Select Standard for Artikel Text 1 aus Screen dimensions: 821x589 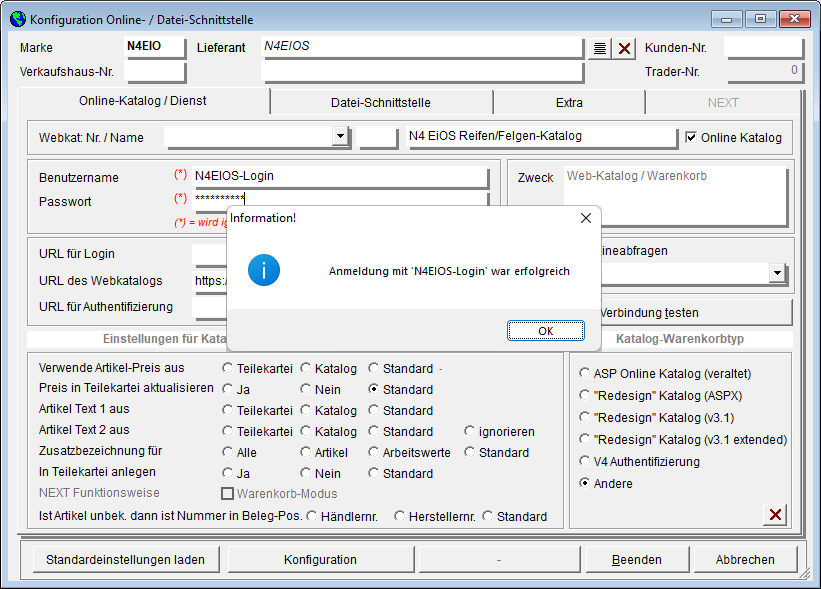click(x=373, y=410)
